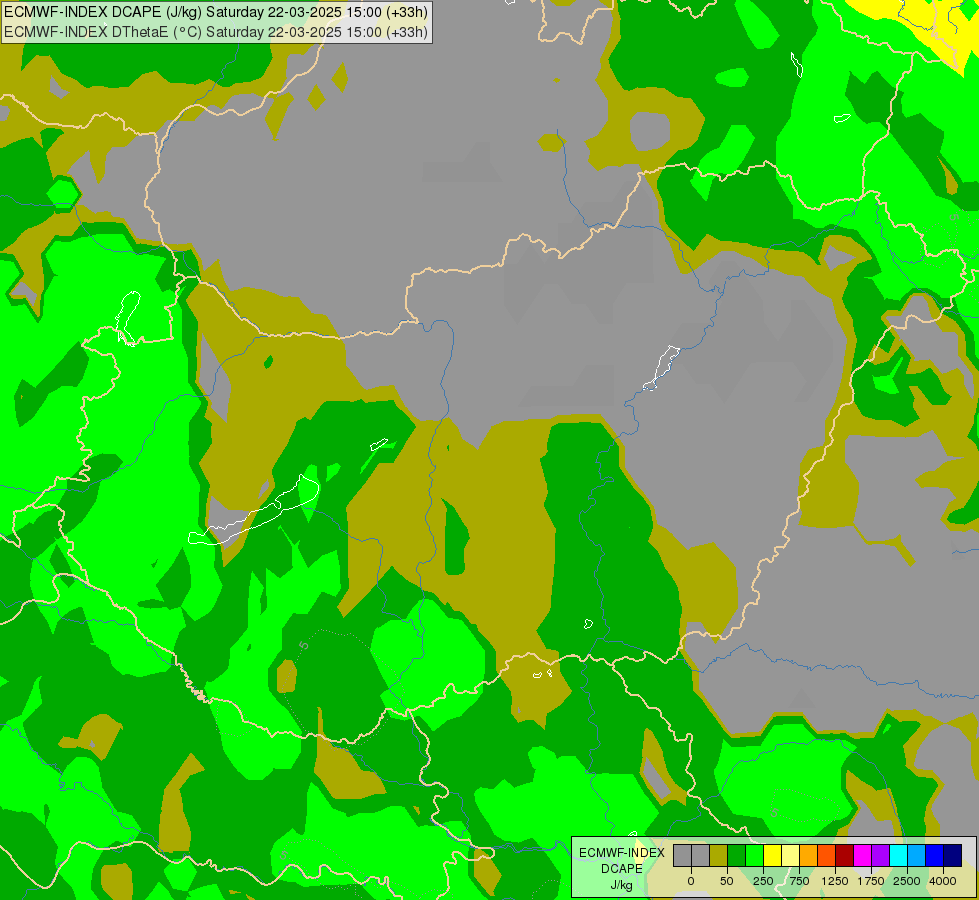979x900 pixels.
Task: Click the magenta legend swatch
Action: point(863,855)
